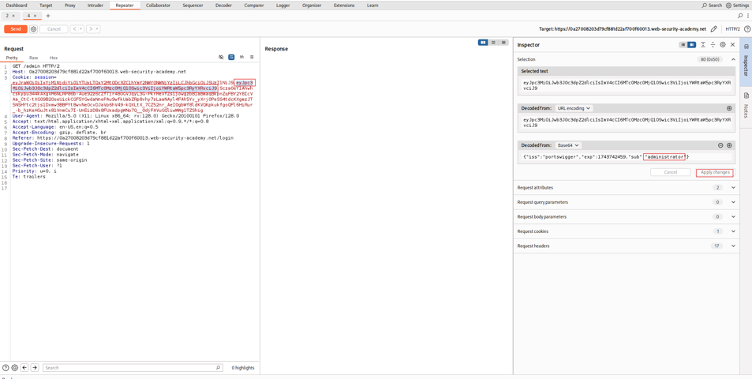Add a new Repeater tab

tap(48, 16)
